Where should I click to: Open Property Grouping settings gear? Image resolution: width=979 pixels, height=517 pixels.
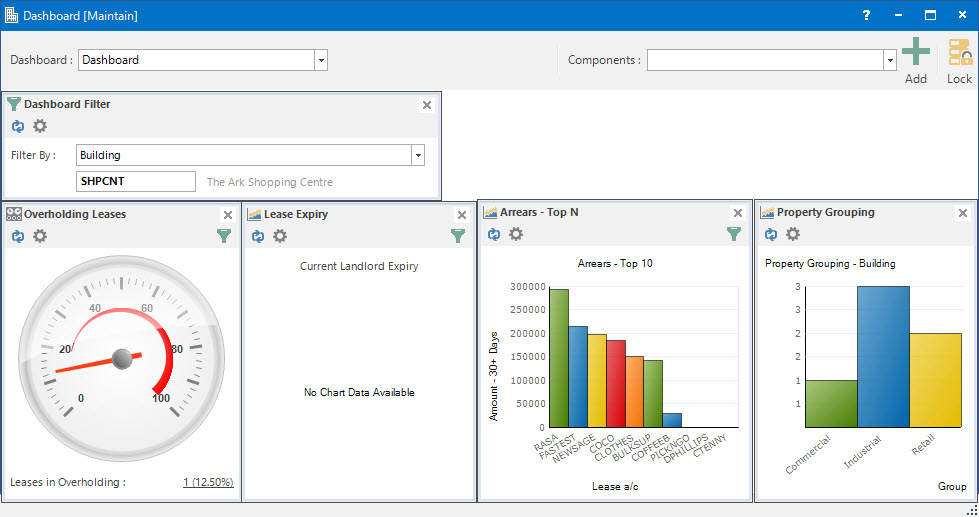[x=793, y=234]
